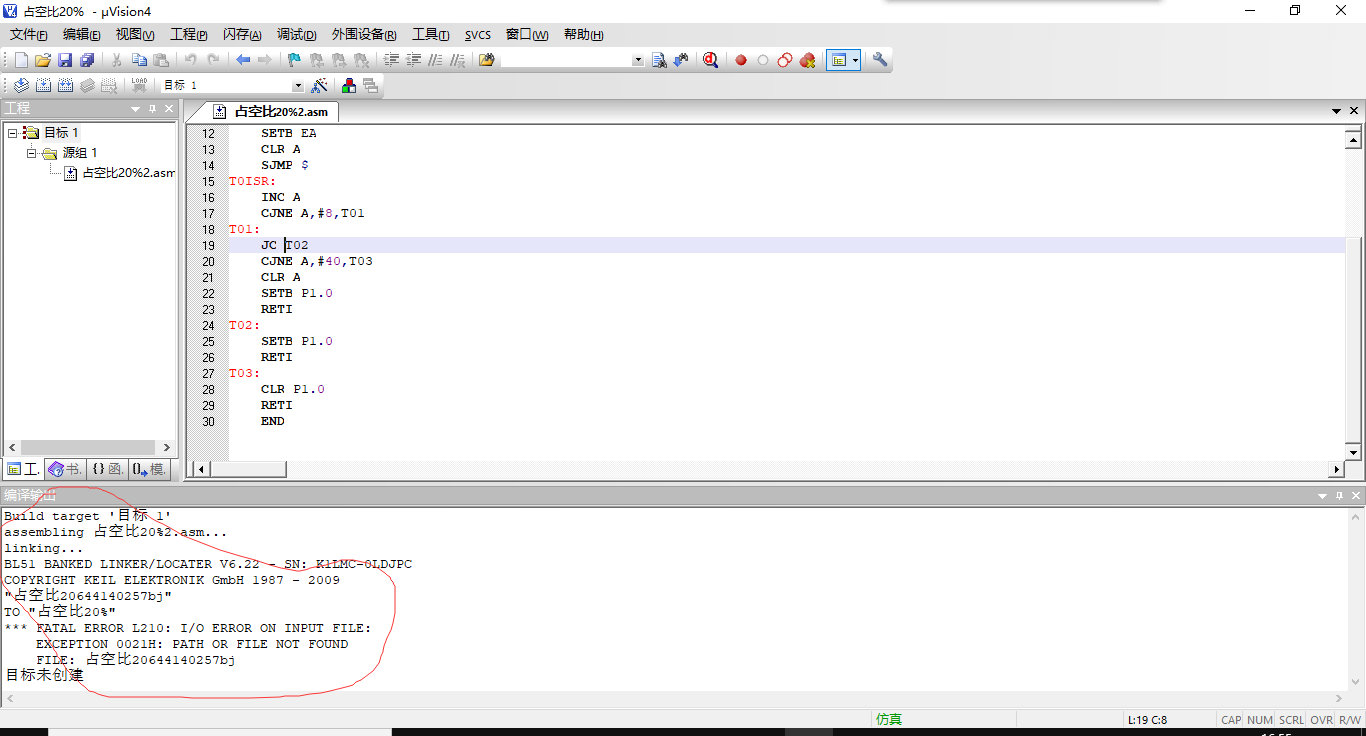Open a file using the folder icon
Screen dimensions: 1366x736
pyautogui.click(x=43, y=60)
